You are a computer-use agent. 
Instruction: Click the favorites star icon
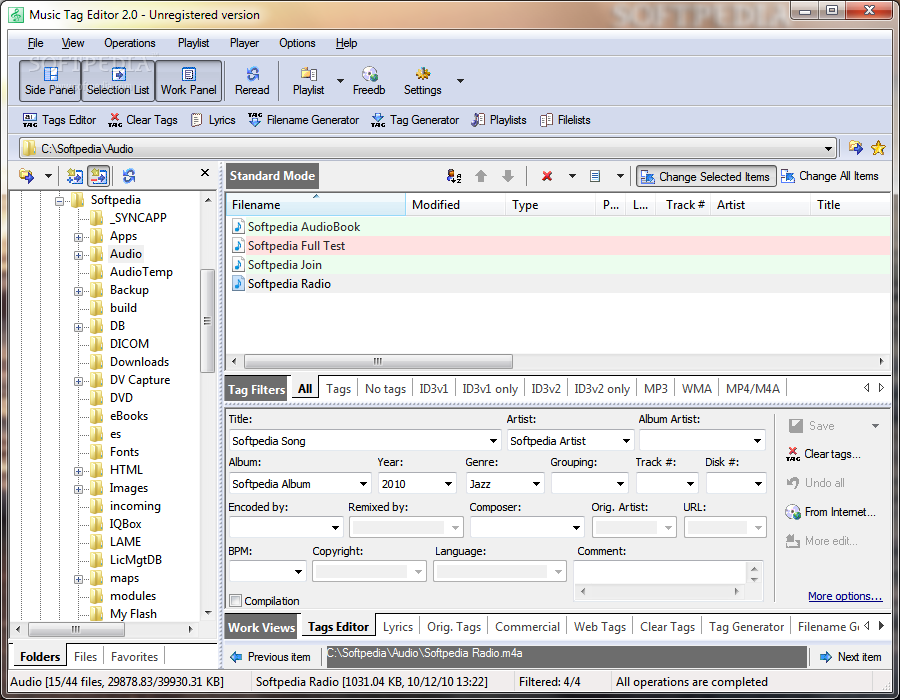point(878,148)
